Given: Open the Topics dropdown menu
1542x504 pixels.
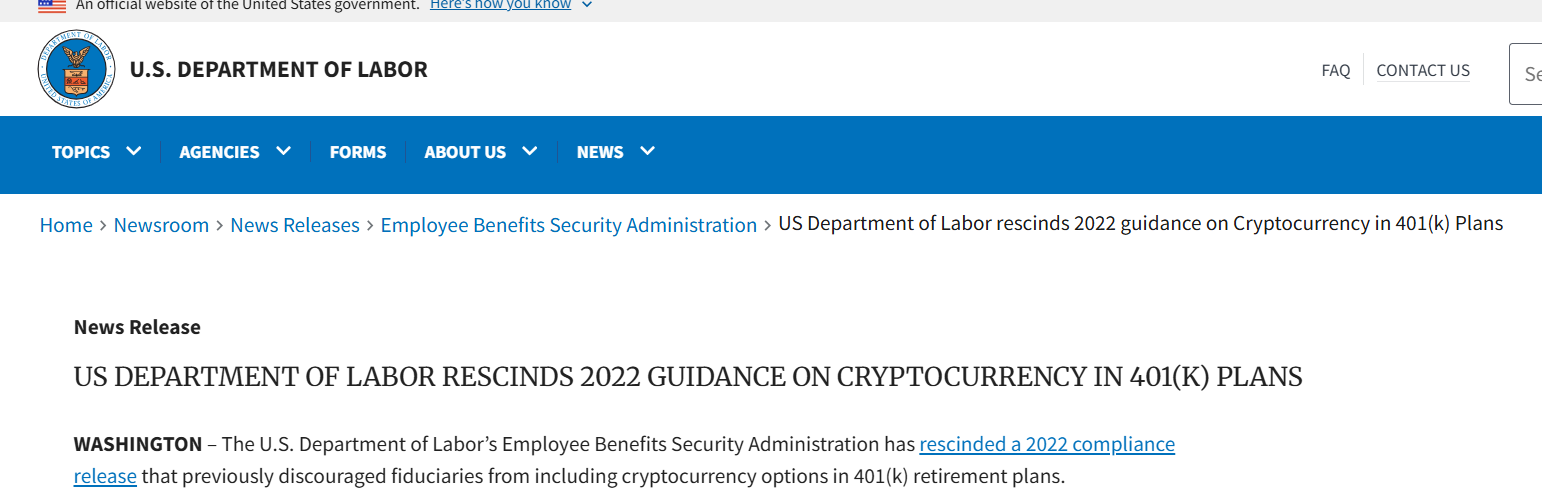Looking at the screenshot, I should coord(97,152).
